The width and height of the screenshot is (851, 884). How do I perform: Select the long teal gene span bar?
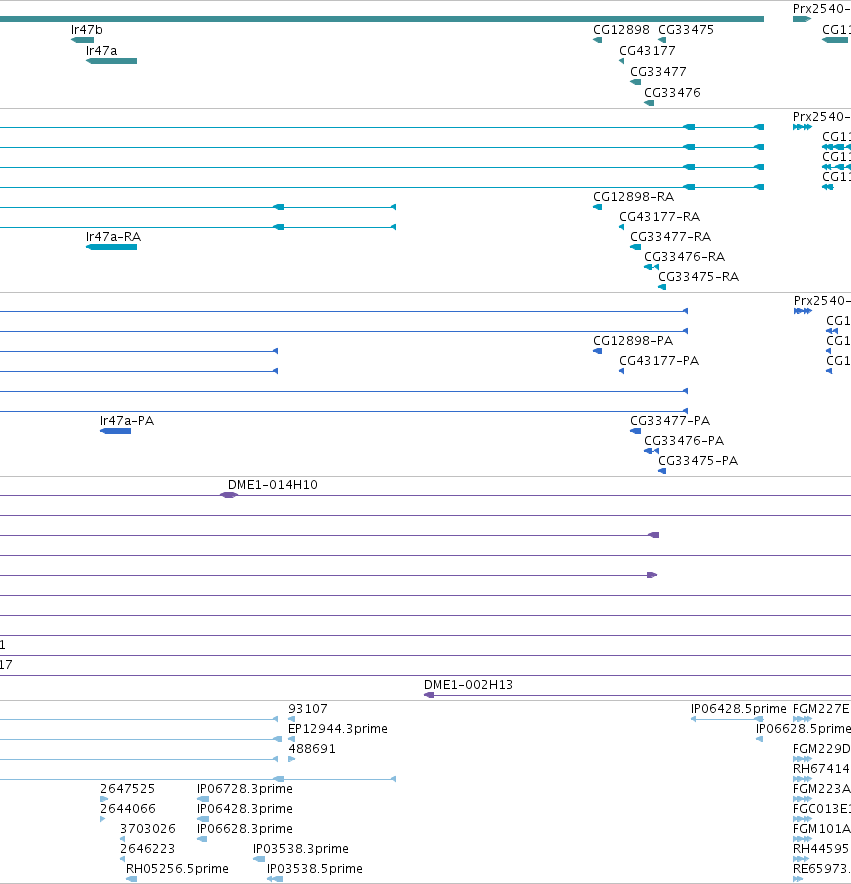382,19
